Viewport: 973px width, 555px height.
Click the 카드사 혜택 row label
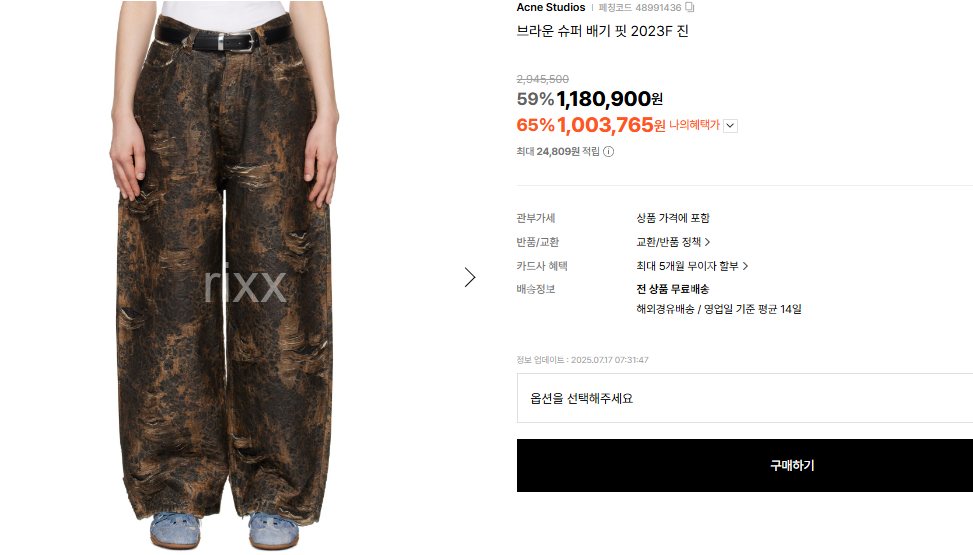click(542, 266)
